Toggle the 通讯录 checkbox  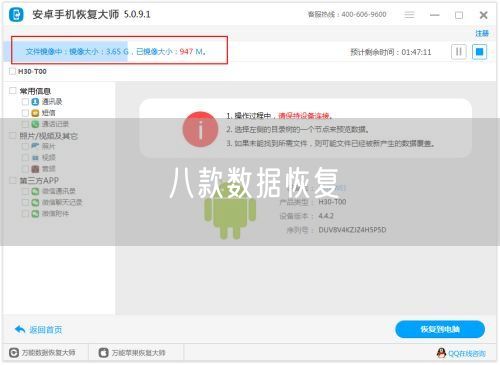pos(25,102)
